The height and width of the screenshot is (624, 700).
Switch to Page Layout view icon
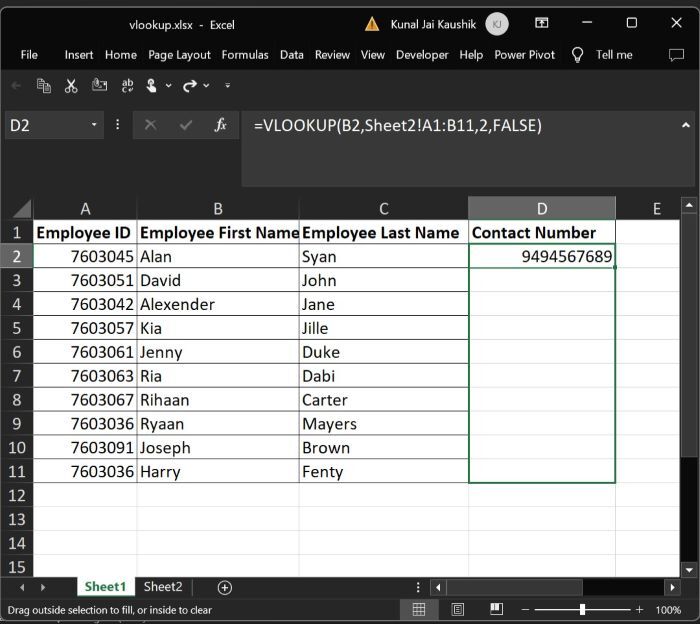pyautogui.click(x=458, y=609)
